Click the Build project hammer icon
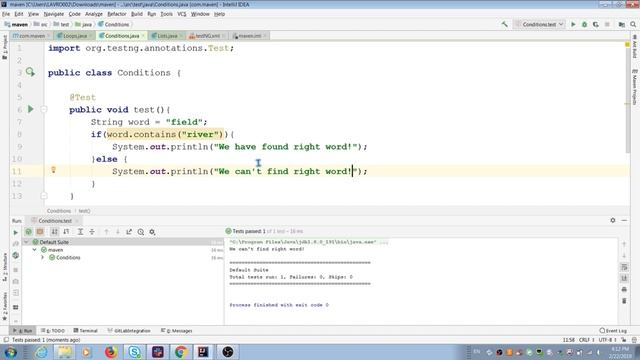The image size is (640, 360). tap(504, 24)
